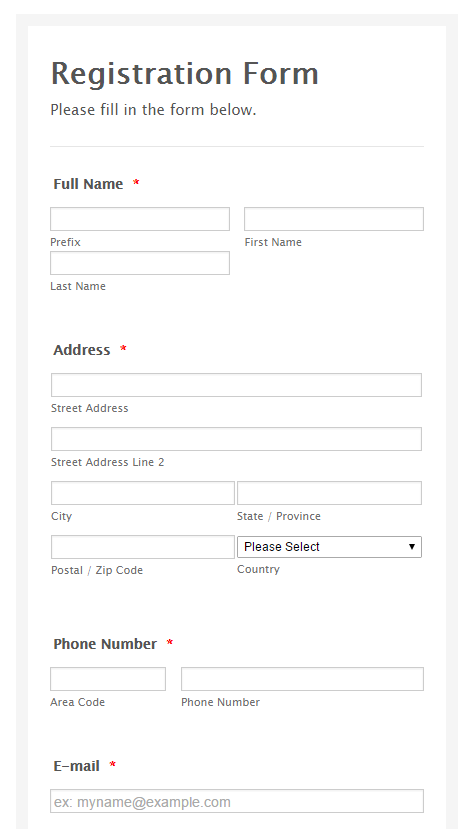Viewport: 470px width, 829px height.
Task: Click the Full Name label
Action: point(88,184)
